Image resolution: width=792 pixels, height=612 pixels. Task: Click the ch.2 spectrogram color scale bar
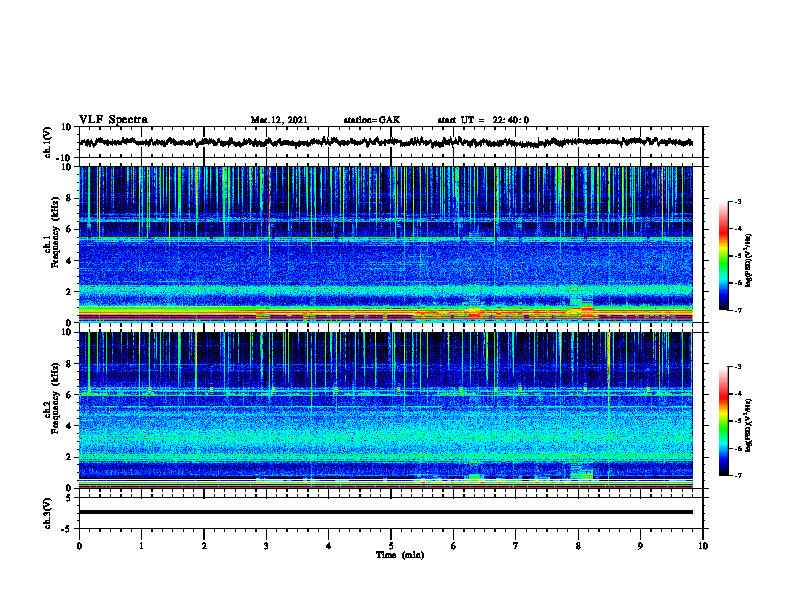coord(723,421)
